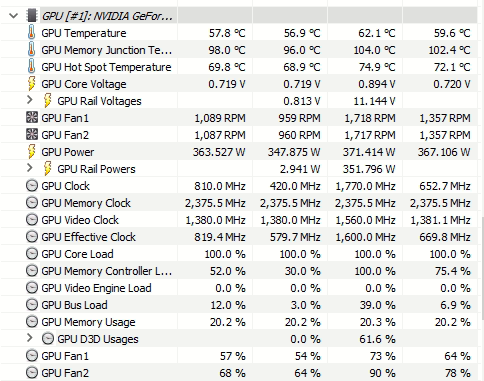Screen dimensions: 484x381
Task: Collapse the GPU [#1] NVIDIA GeForce group
Action: point(13,16)
